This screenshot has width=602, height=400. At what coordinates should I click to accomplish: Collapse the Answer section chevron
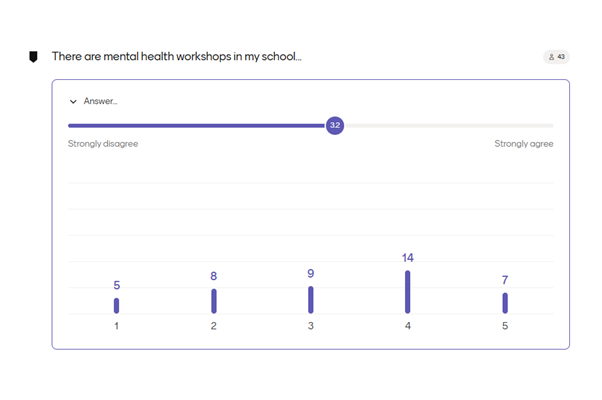(73, 101)
